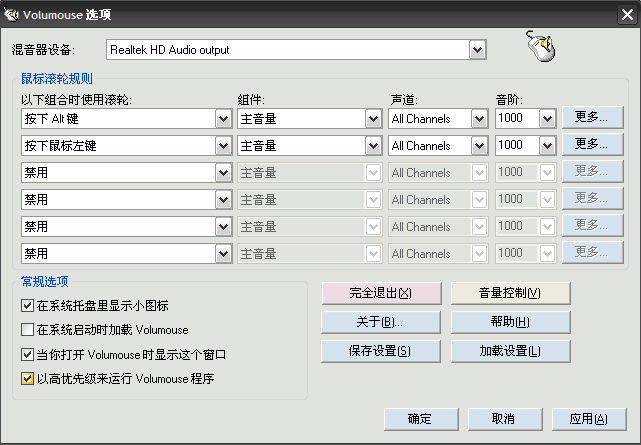
Task: Open 主音量 component dropdown in 鼠标左键 row
Action: click(373, 146)
